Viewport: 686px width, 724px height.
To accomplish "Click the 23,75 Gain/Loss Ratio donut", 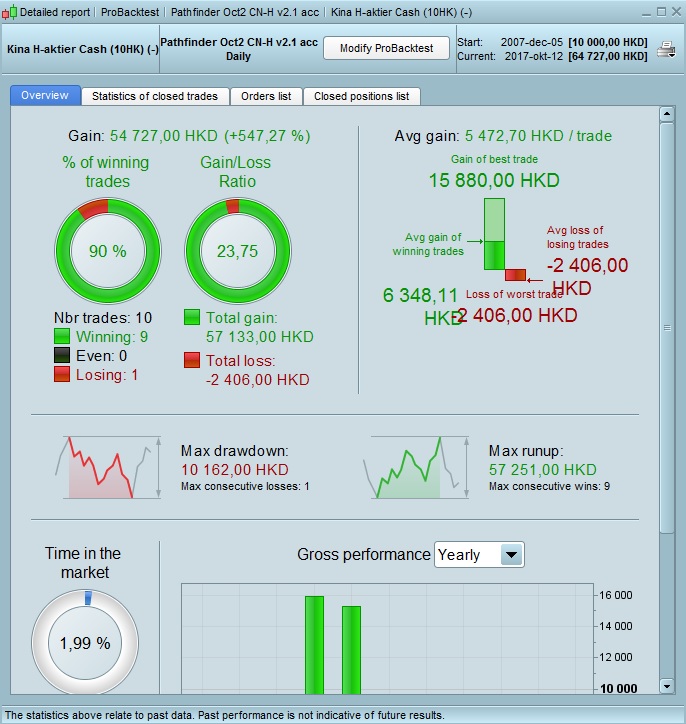I will (237, 251).
